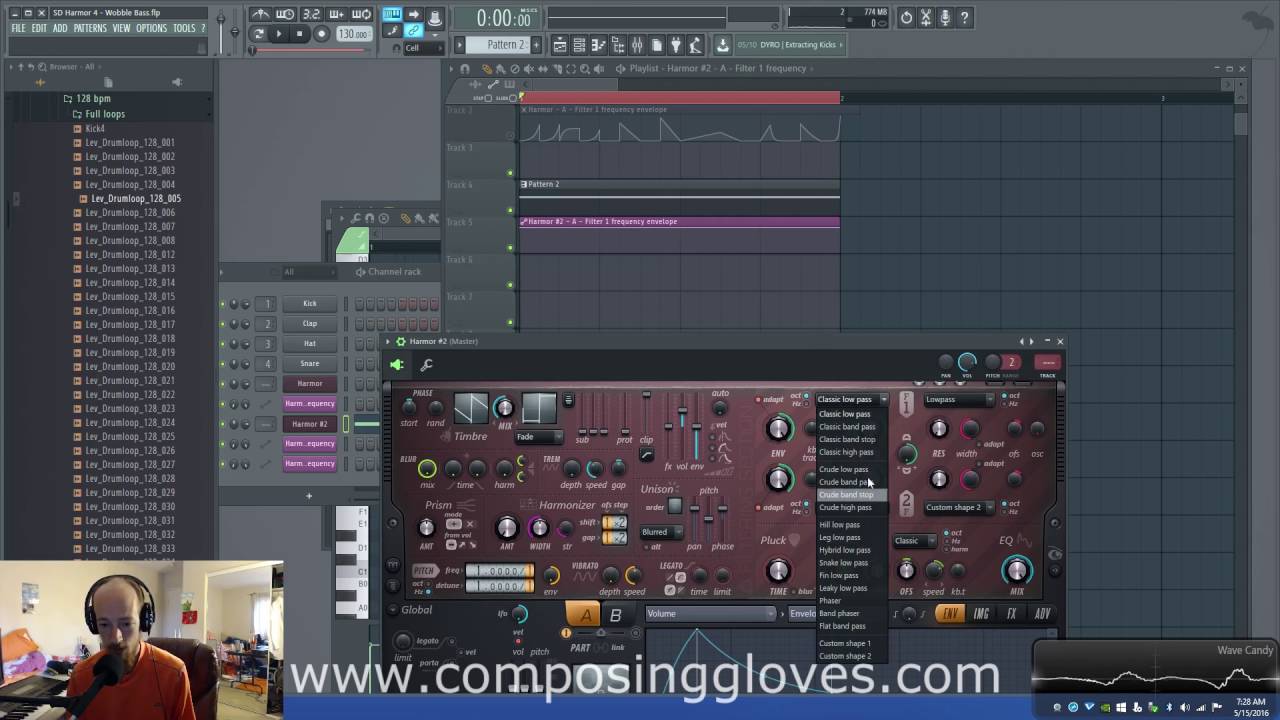Add new pattern with plus button
The image size is (1280, 720).
537,45
